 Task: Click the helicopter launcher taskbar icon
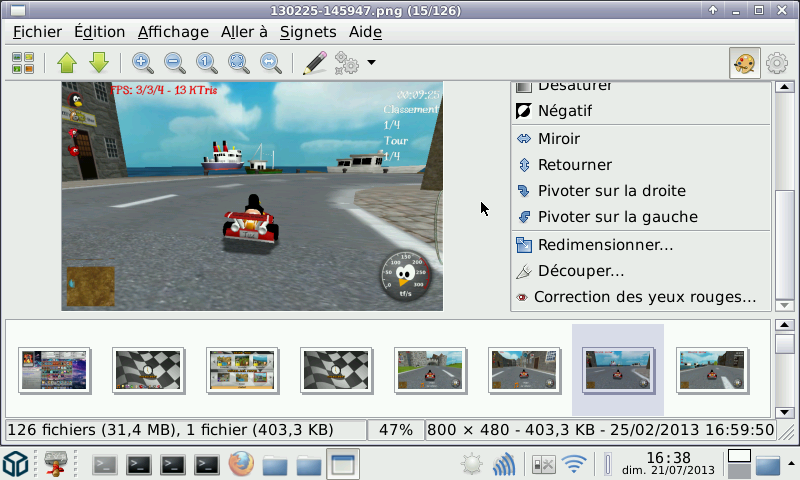(55, 464)
